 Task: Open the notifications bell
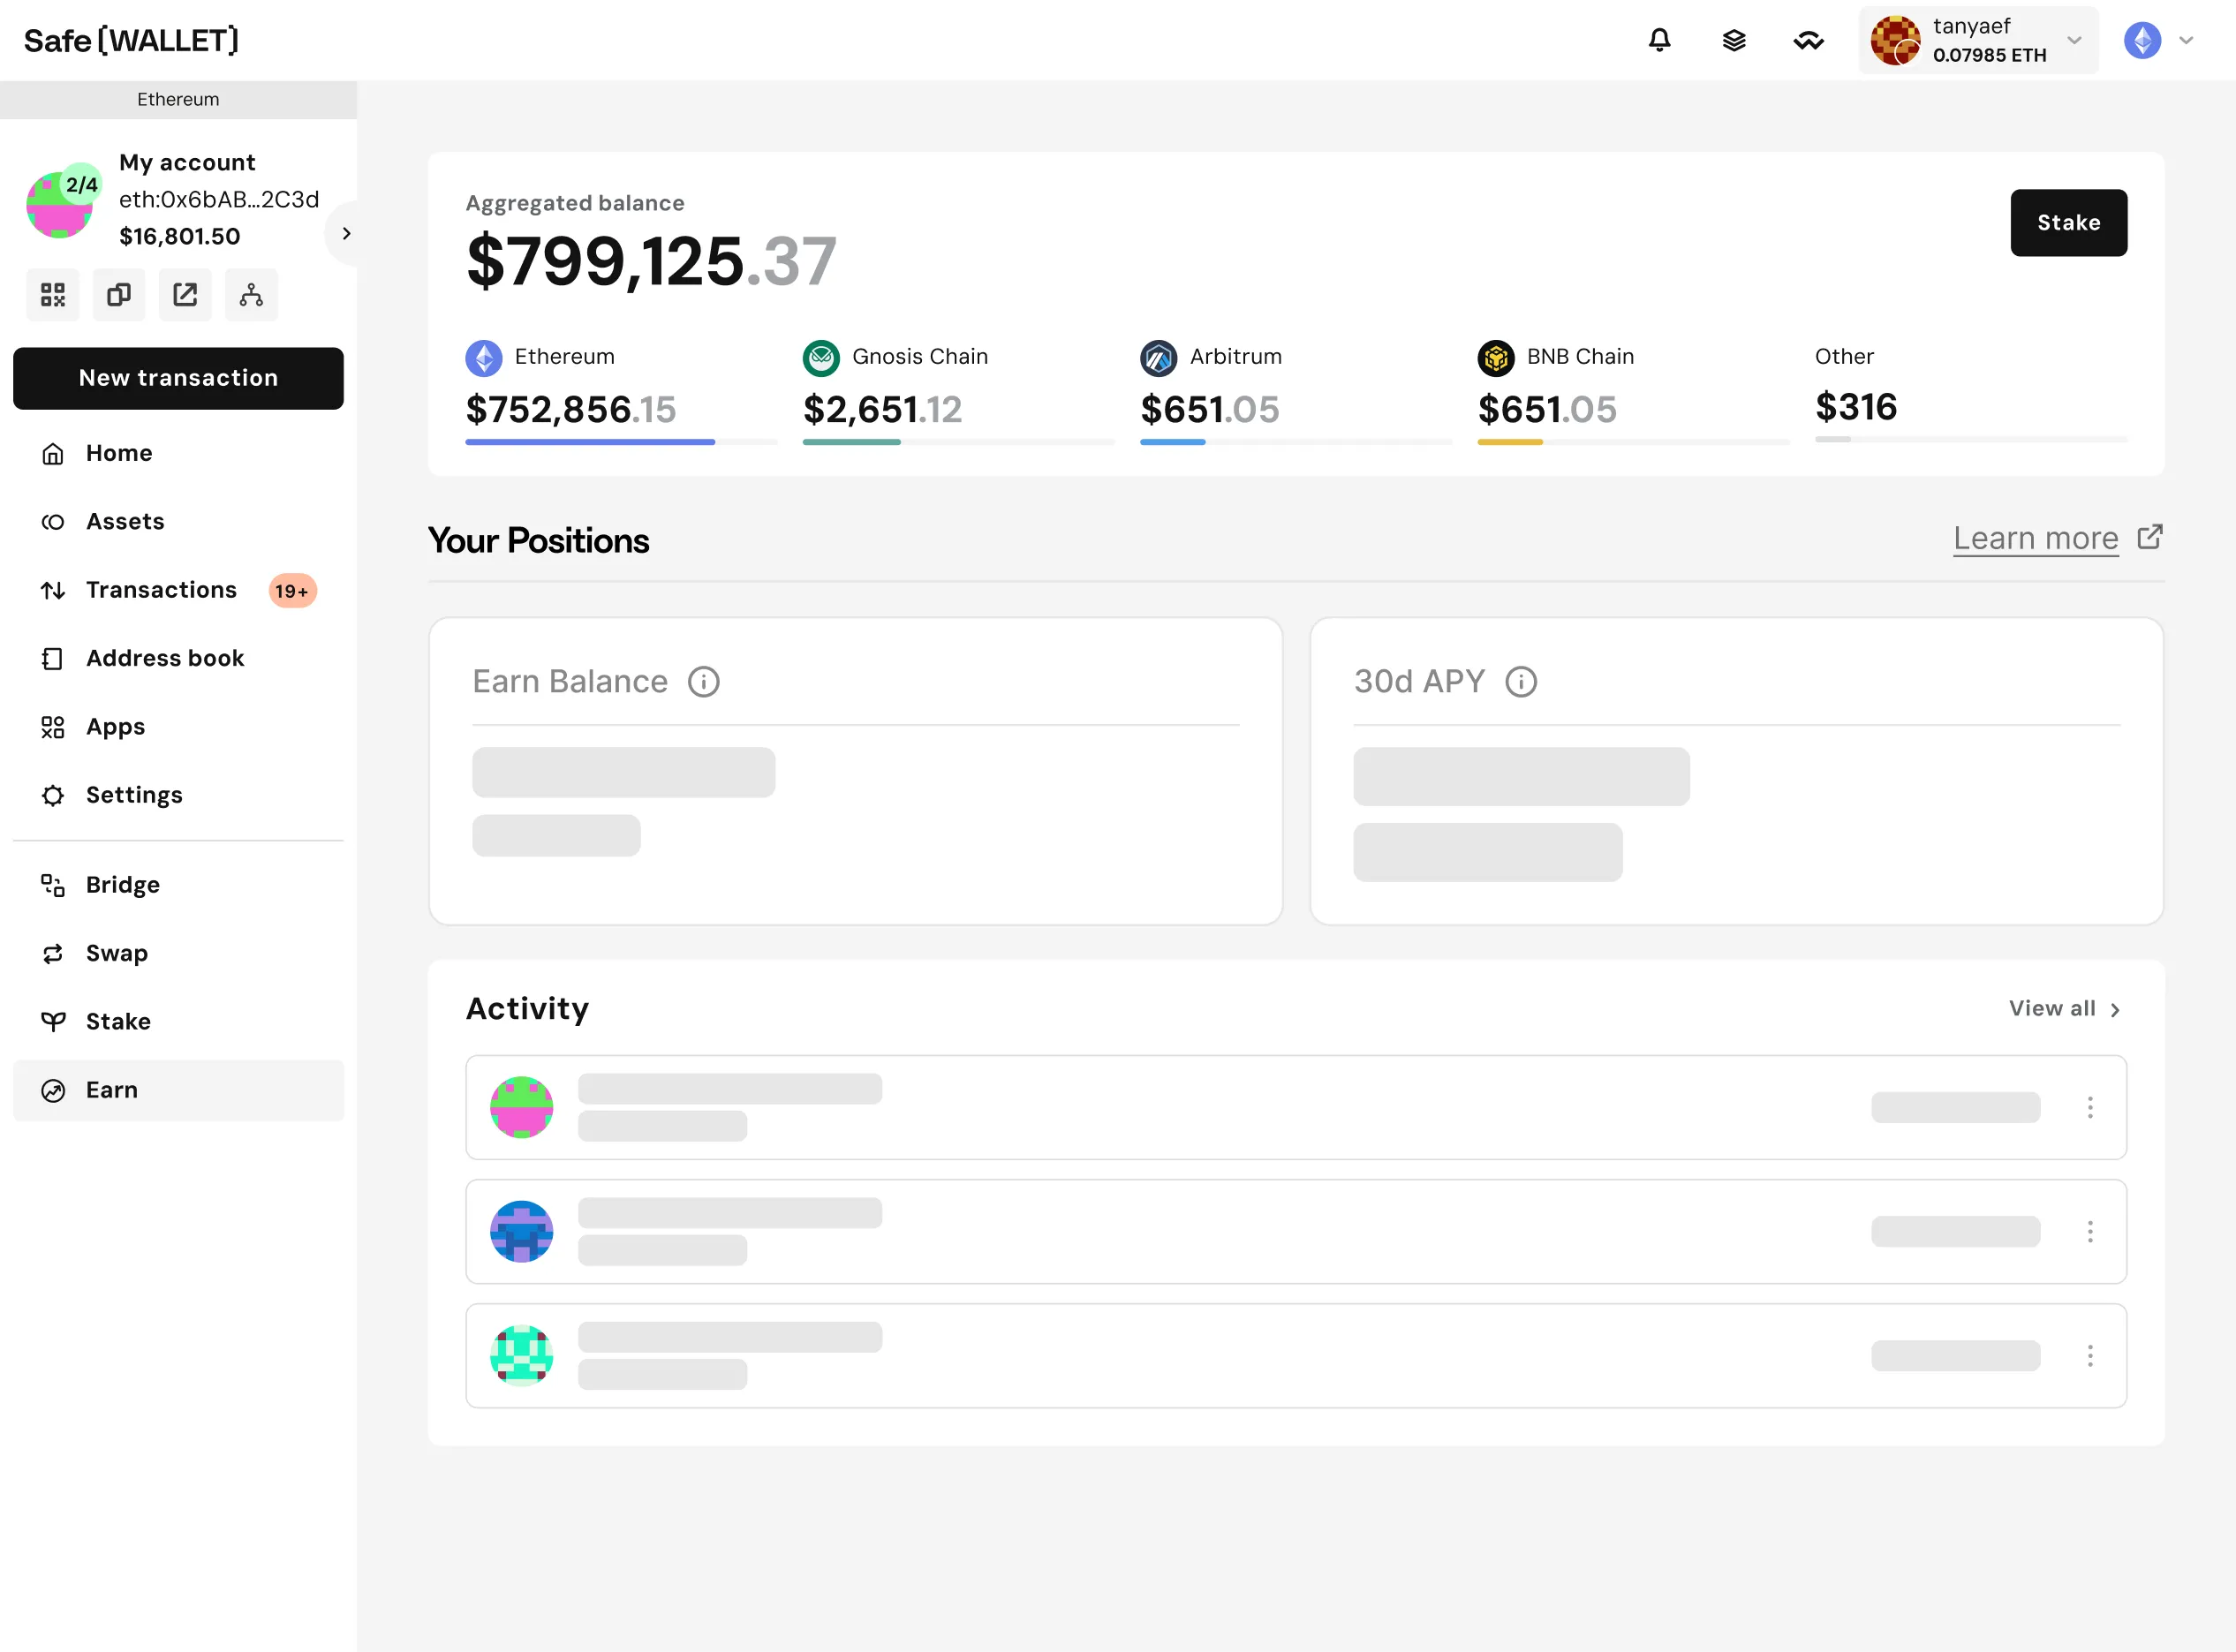pyautogui.click(x=1659, y=40)
